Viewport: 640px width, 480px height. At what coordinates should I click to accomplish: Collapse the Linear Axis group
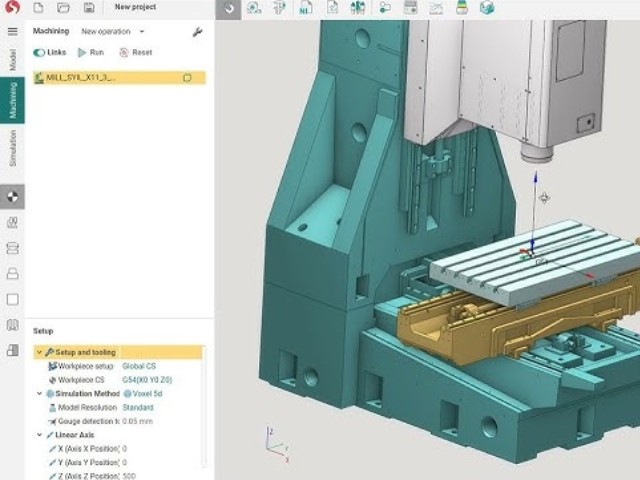tap(39, 435)
